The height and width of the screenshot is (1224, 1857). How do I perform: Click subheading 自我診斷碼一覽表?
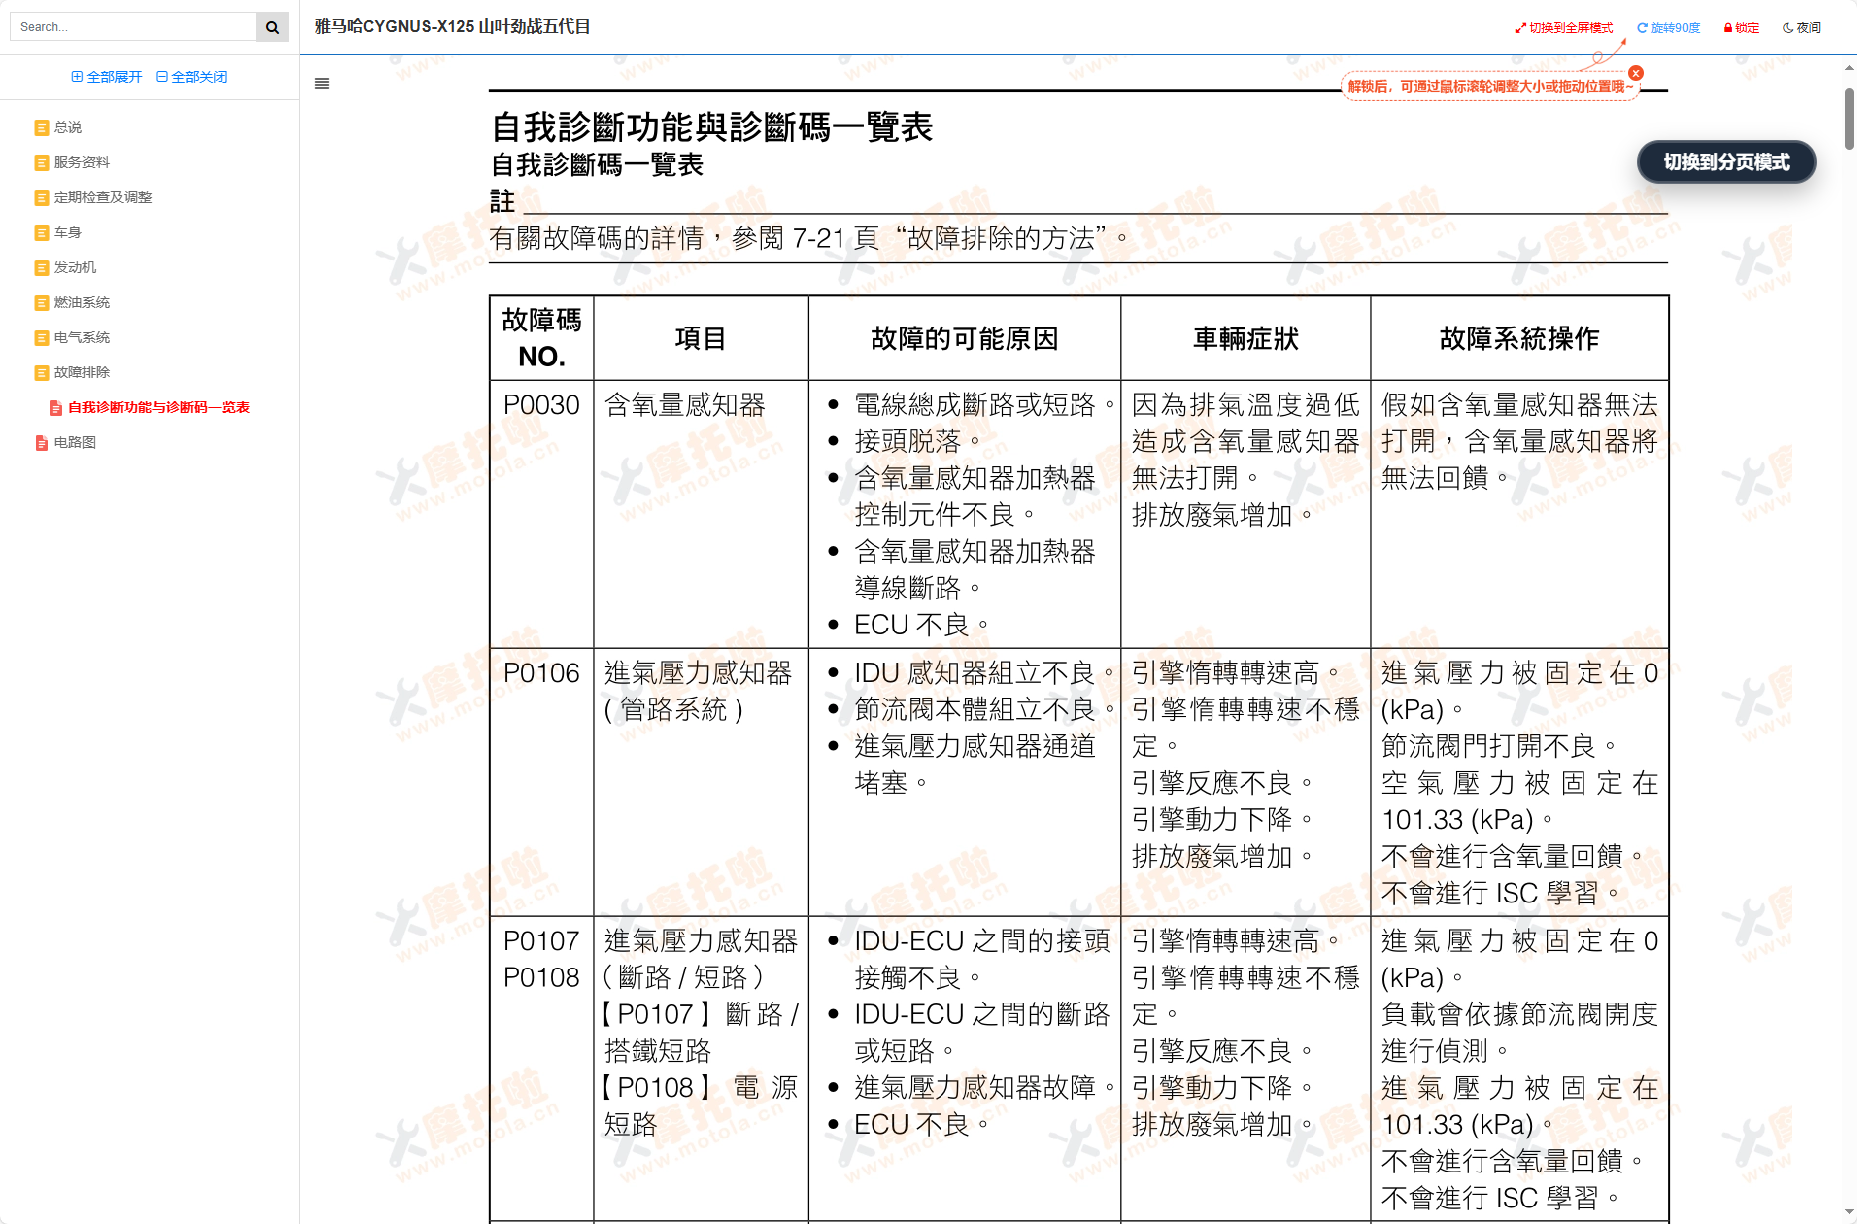[x=597, y=165]
